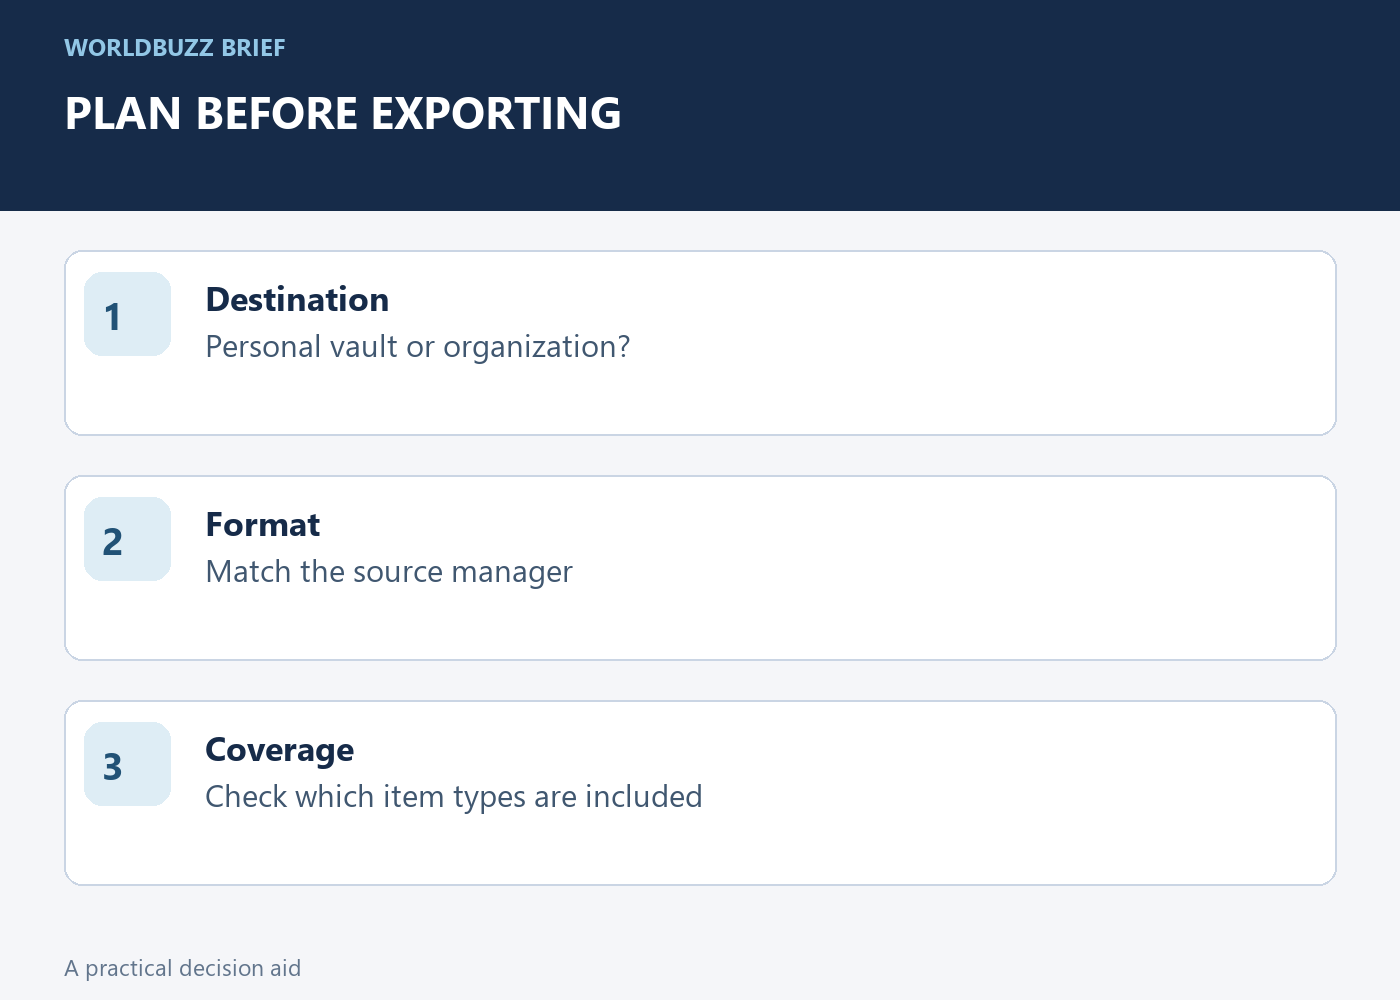Click the "PLAN BEFORE EXPORTING" title
The width and height of the screenshot is (1400, 1000).
point(343,113)
